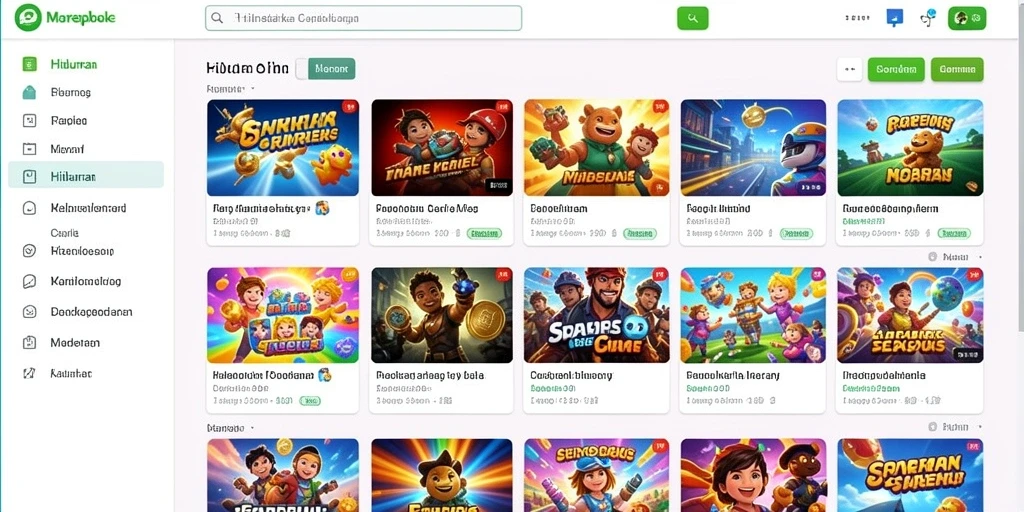Click the red badge on first game thumbnail
This screenshot has height=512, width=1024.
(x=349, y=106)
